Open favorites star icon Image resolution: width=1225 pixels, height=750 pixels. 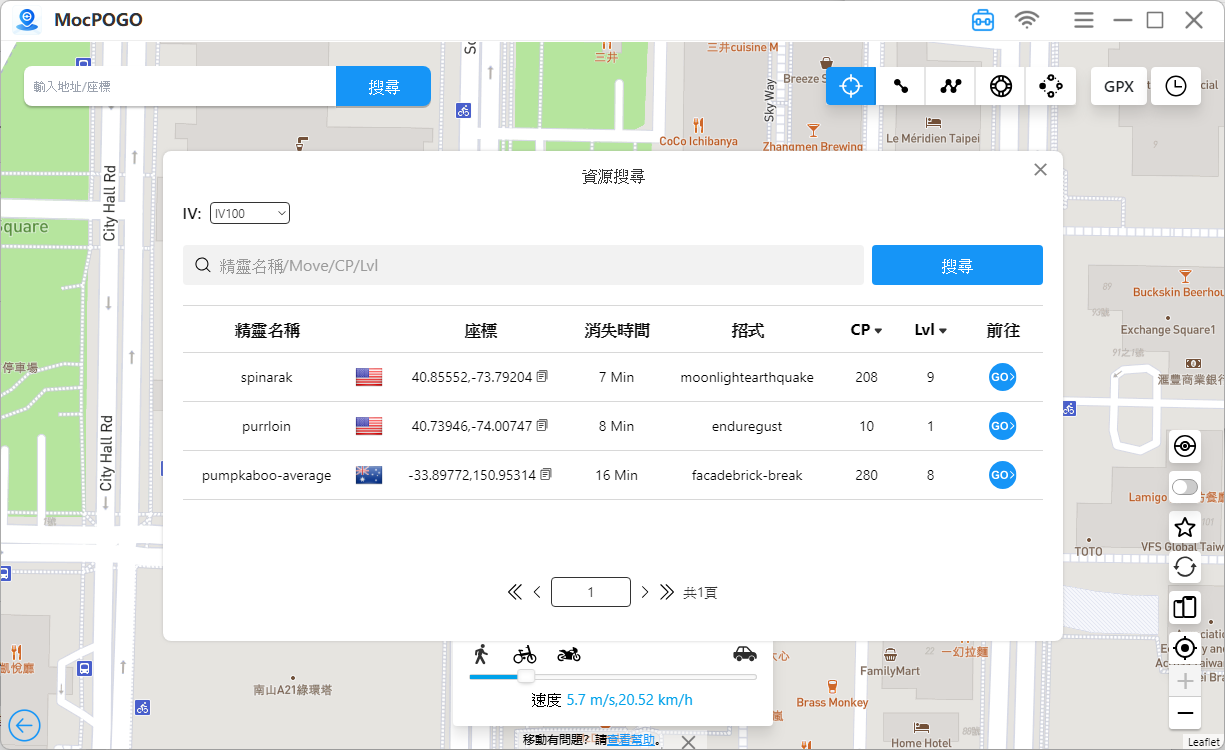1185,527
